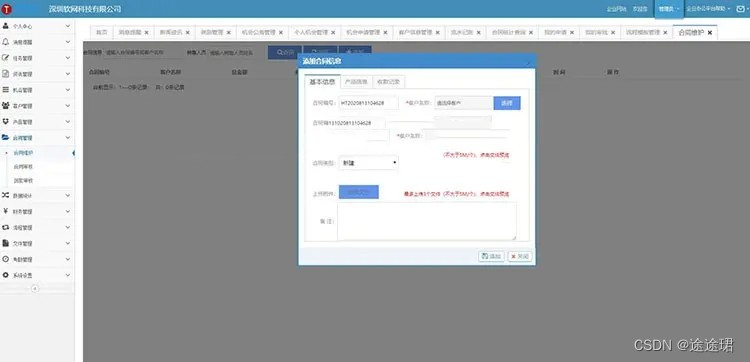The height and width of the screenshot is (362, 750).
Task: Click the loop-arrows icon for 流程管理
Action: click(x=6, y=227)
